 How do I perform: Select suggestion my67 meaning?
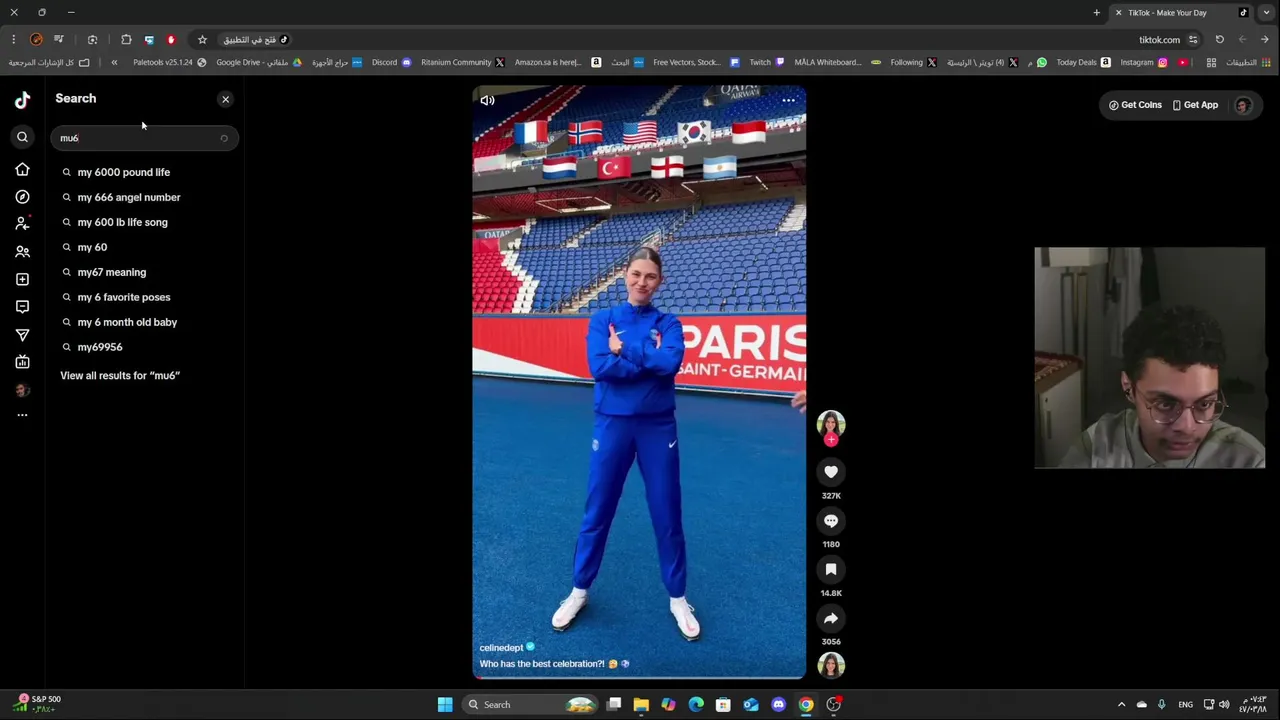111,272
